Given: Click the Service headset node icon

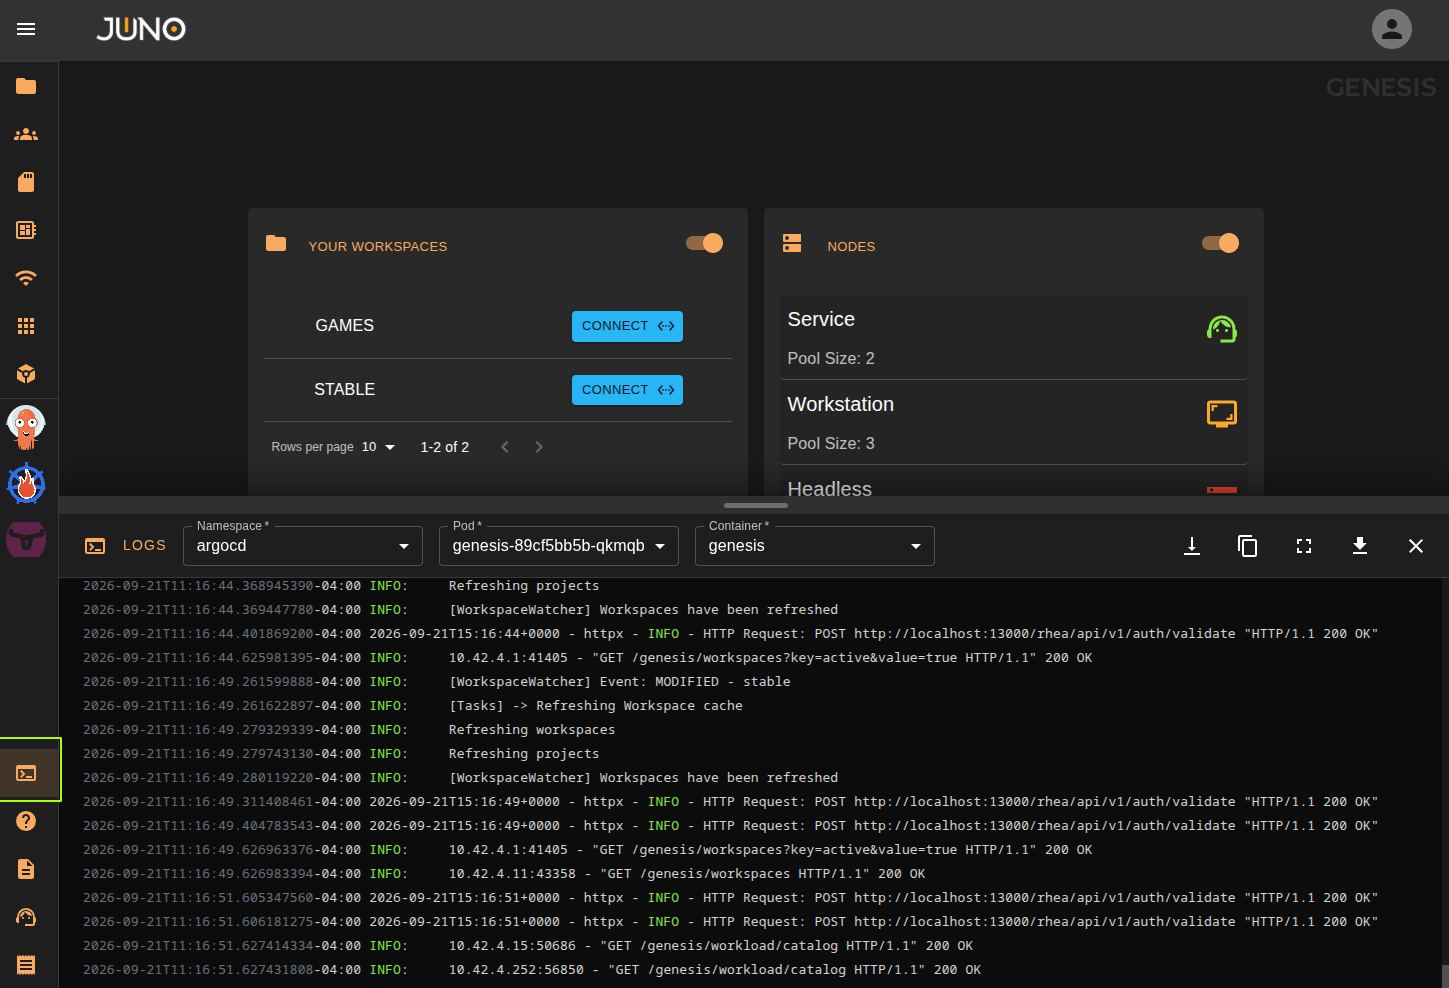Looking at the screenshot, I should point(1222,329).
